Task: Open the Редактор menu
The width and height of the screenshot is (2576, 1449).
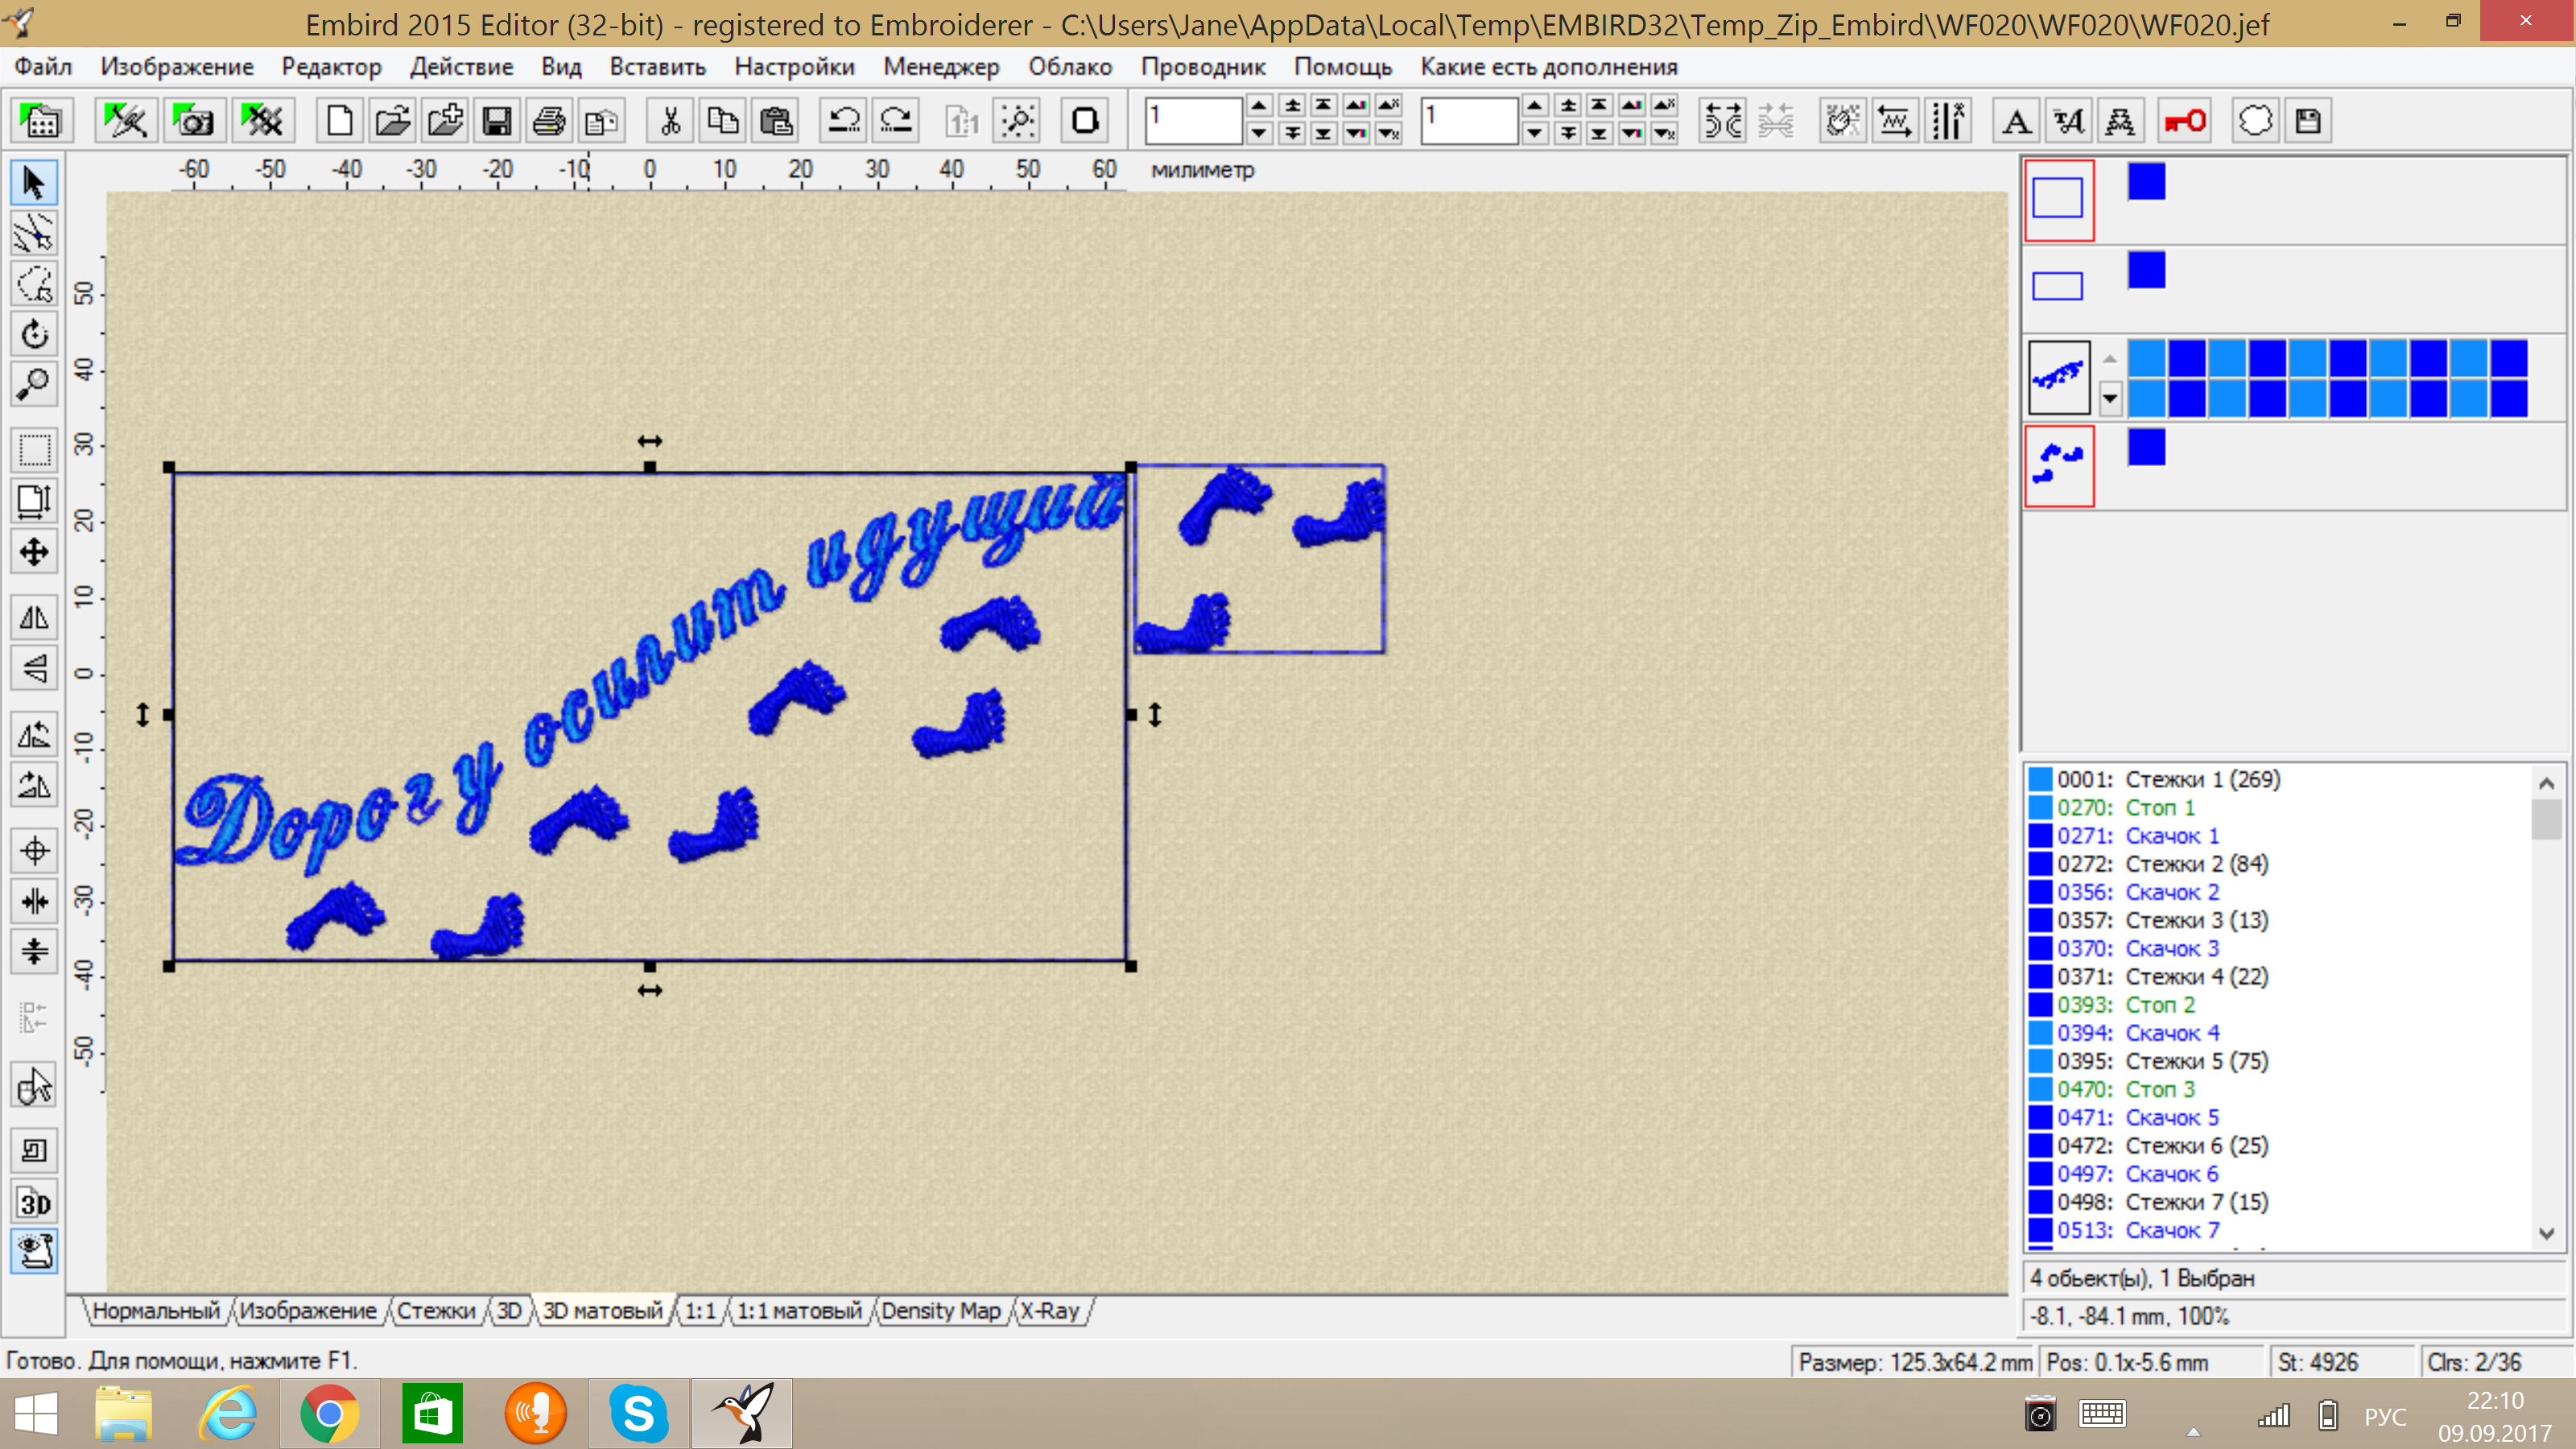Action: click(x=331, y=67)
